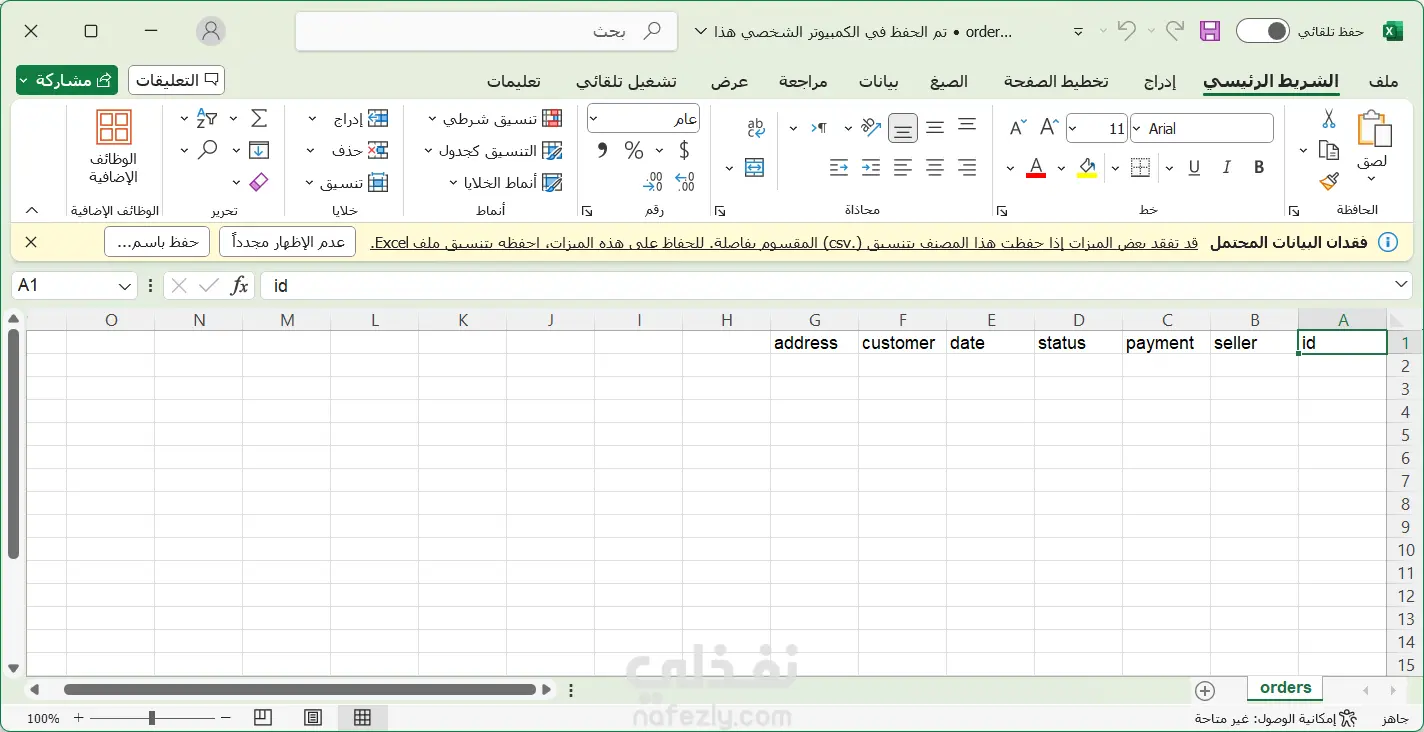This screenshot has width=1424, height=732.
Task: Click the Paste clipboard icon
Action: pos(1374,130)
